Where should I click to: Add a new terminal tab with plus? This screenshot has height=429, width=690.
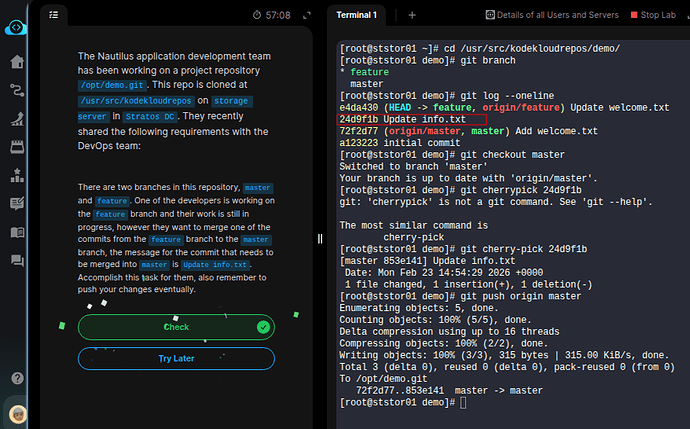(x=411, y=15)
